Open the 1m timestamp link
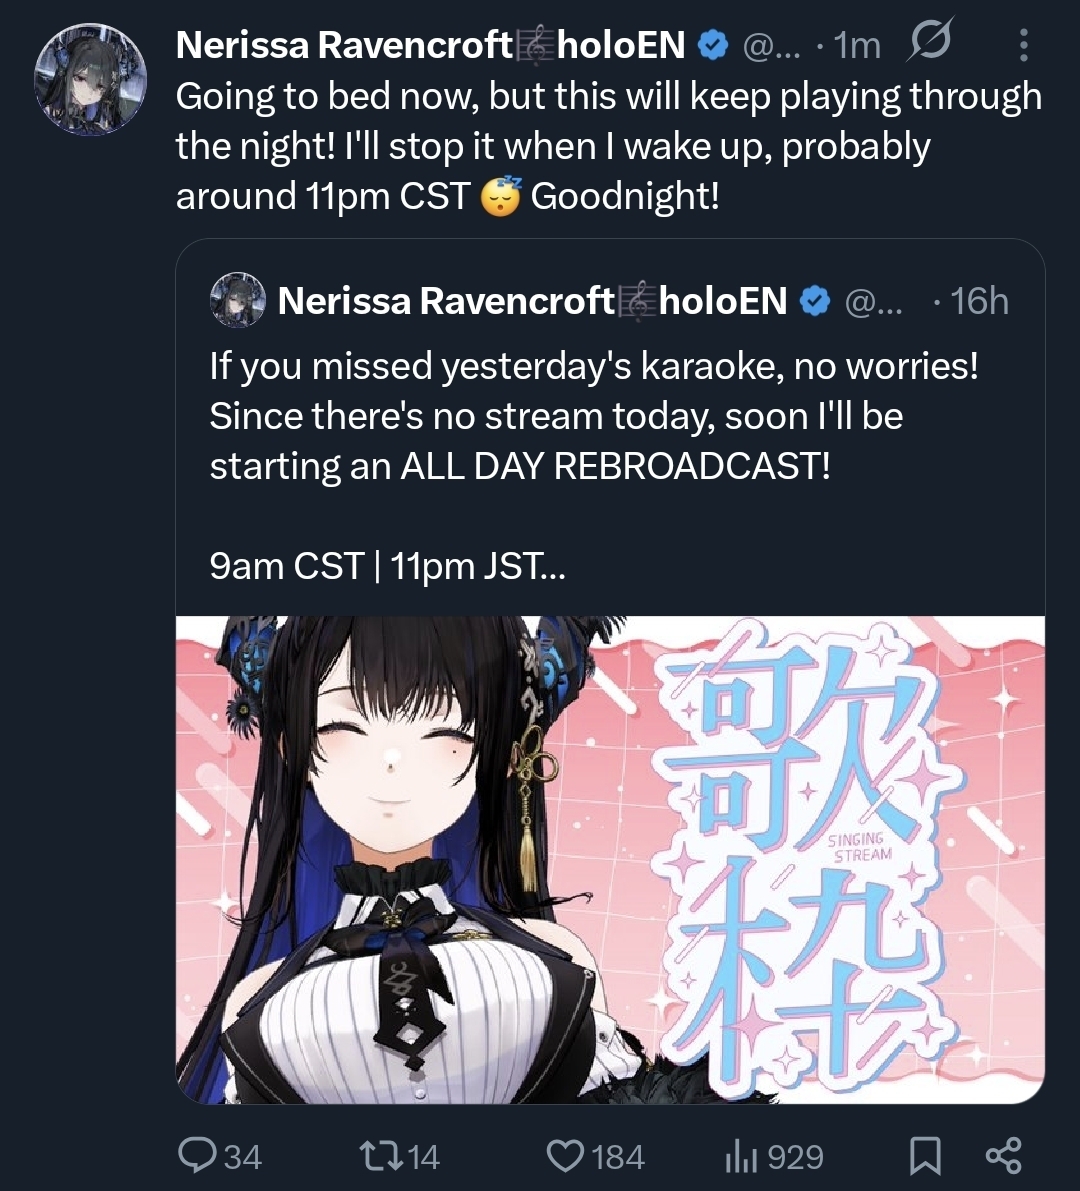The height and width of the screenshot is (1191, 1080). (x=857, y=46)
